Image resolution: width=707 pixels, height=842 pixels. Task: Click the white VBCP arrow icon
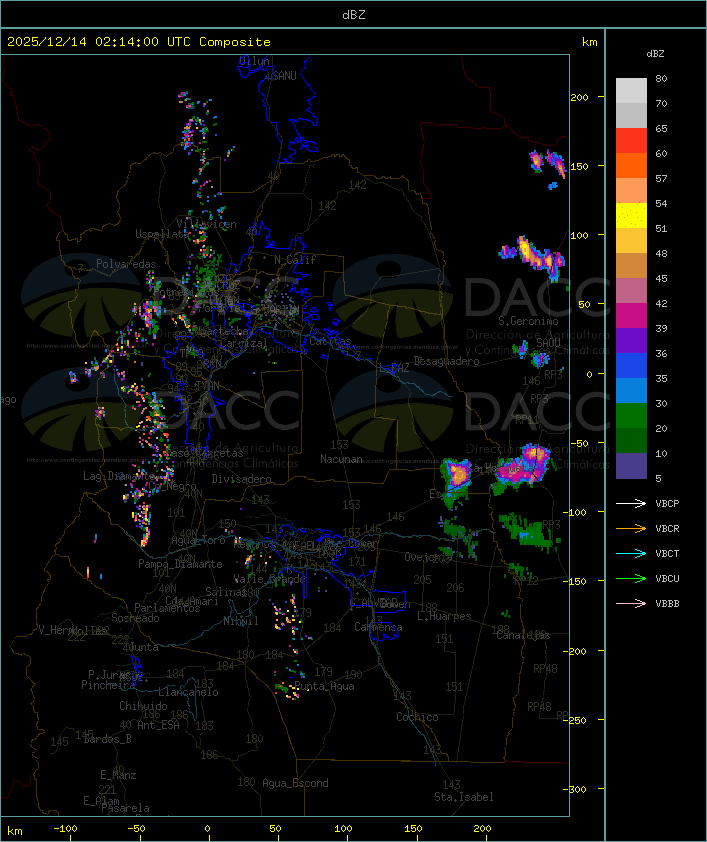[631, 503]
